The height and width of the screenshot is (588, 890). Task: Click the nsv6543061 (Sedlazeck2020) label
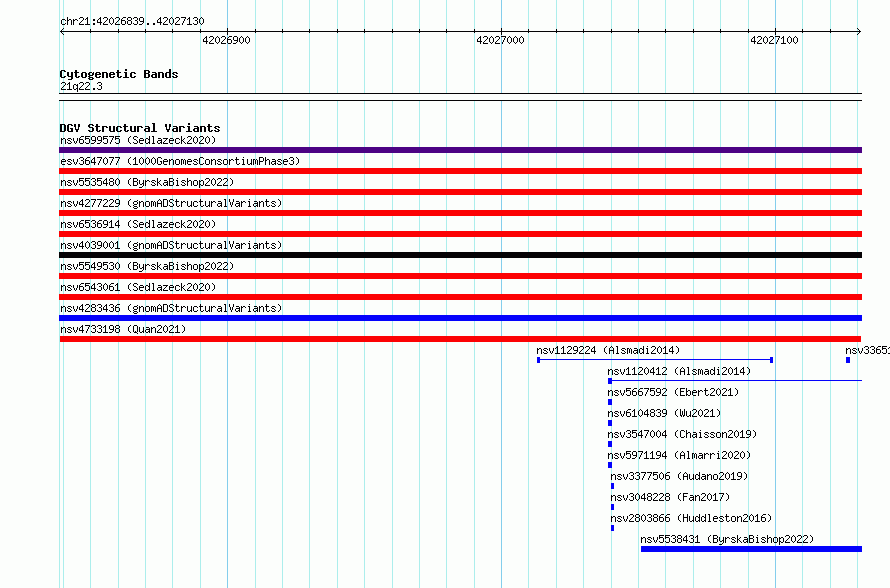click(x=138, y=287)
